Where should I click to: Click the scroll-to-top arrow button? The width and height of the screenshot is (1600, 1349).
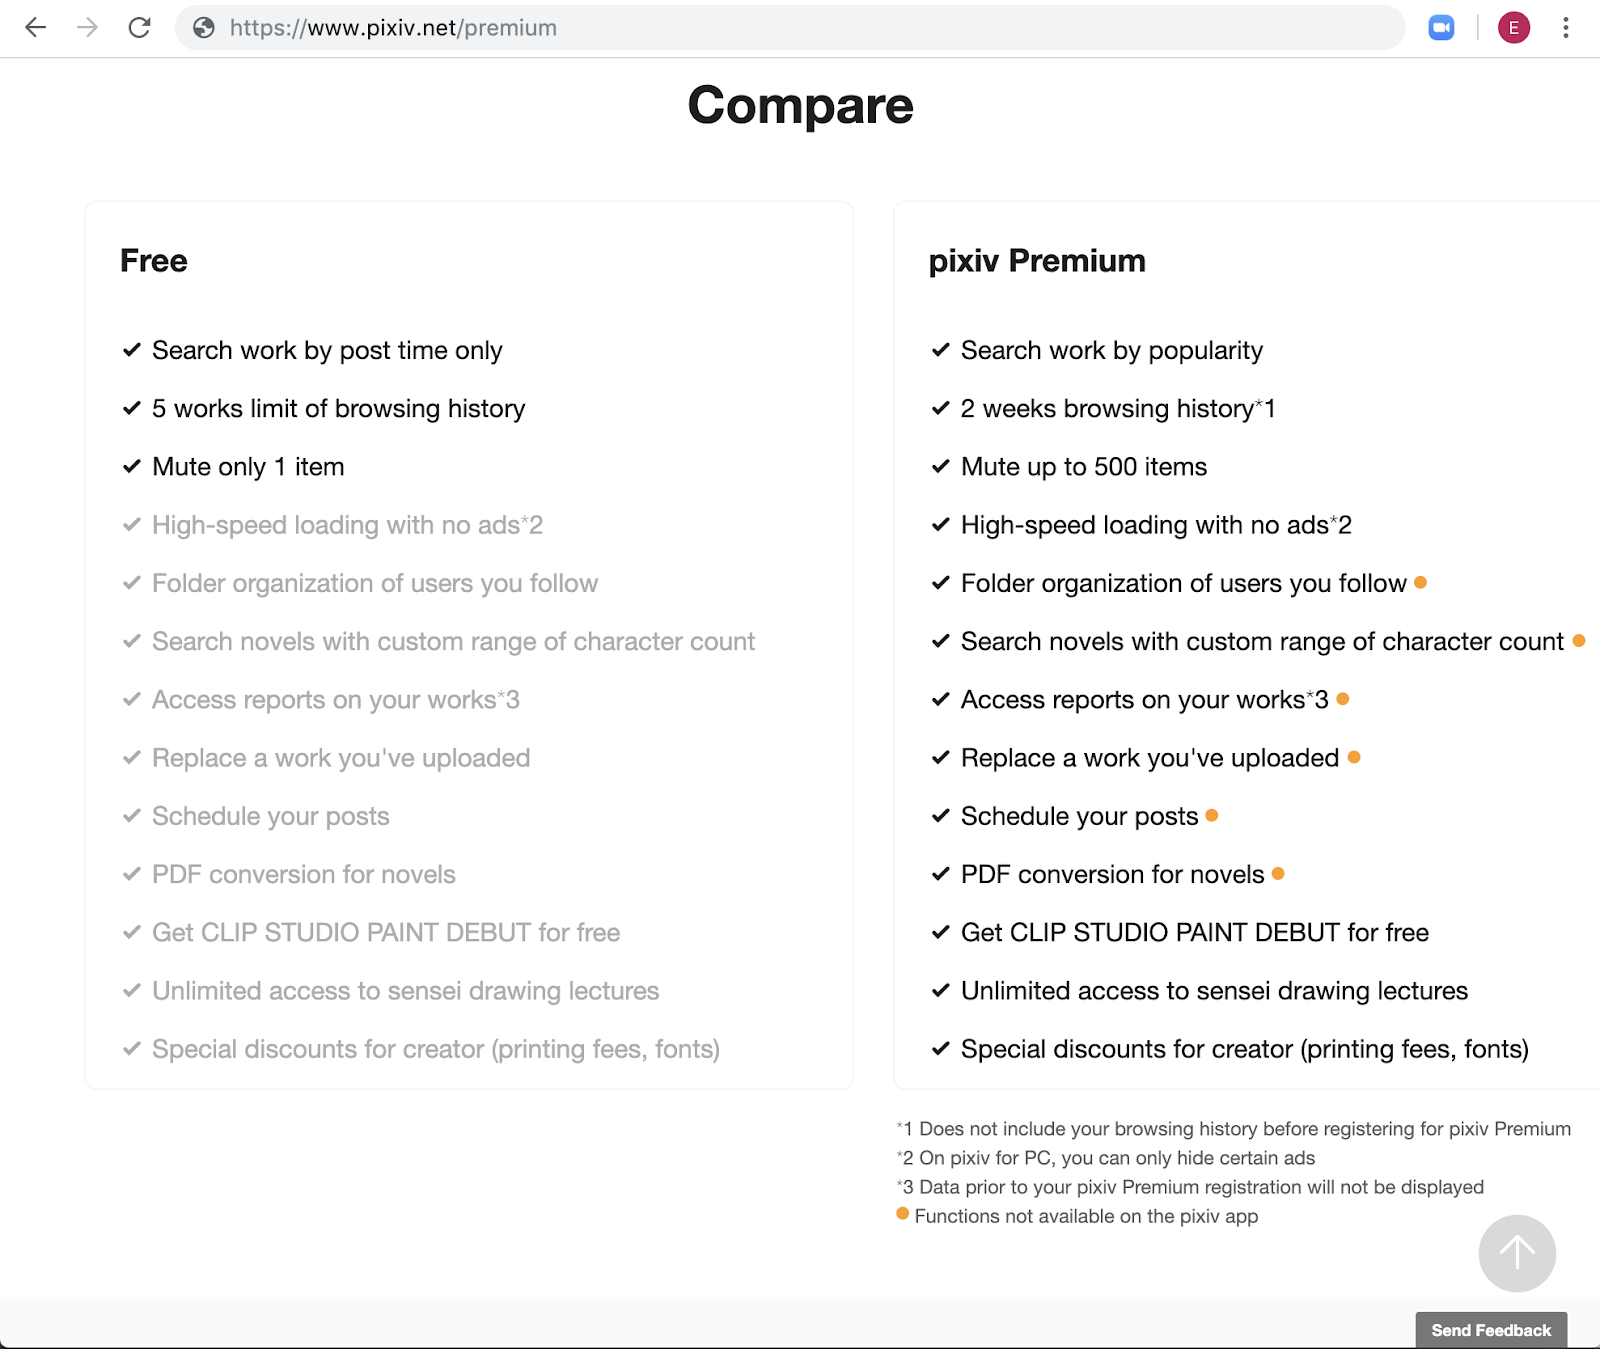1516,1253
